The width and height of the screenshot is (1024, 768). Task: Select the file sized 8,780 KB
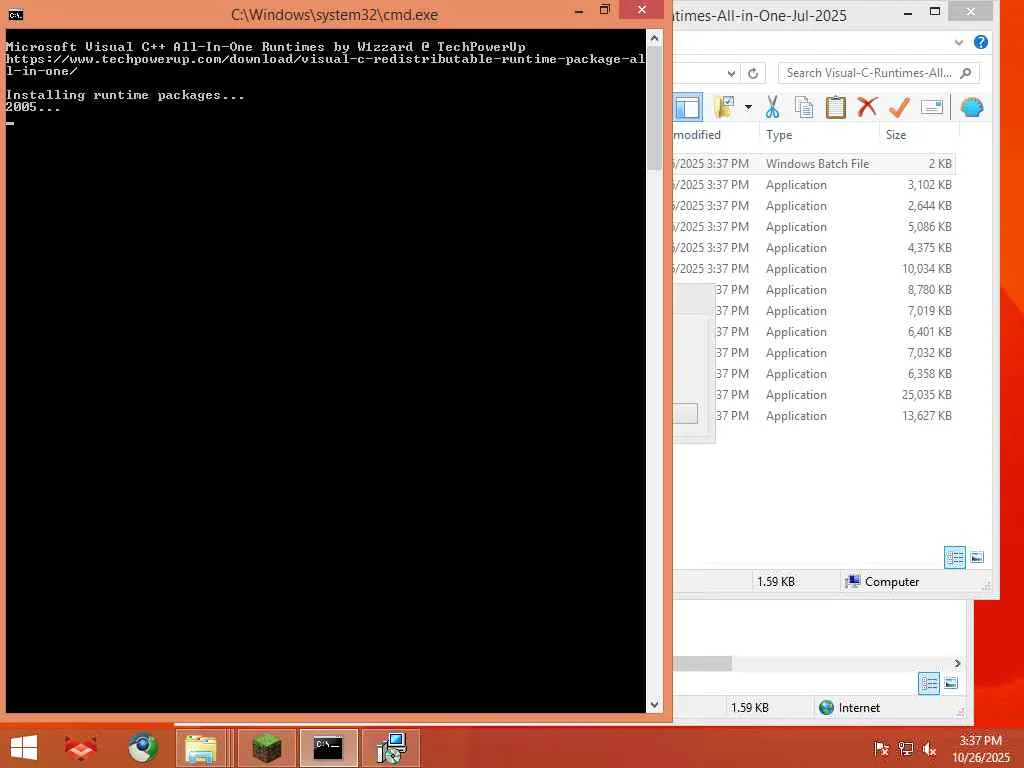coord(835,289)
